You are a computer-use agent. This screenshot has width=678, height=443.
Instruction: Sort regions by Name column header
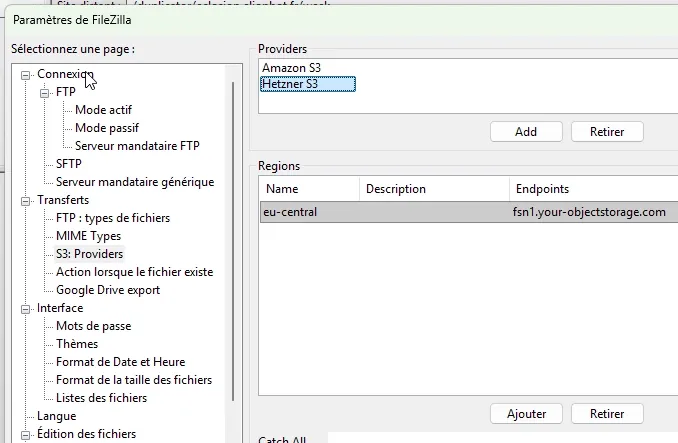pos(309,189)
